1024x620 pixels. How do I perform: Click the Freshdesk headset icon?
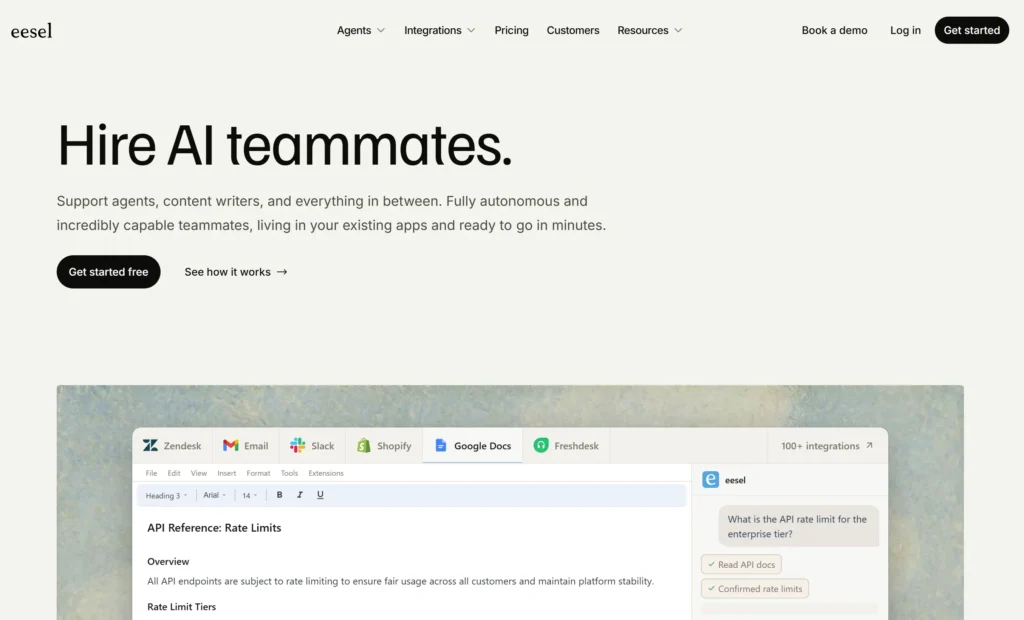pos(541,446)
